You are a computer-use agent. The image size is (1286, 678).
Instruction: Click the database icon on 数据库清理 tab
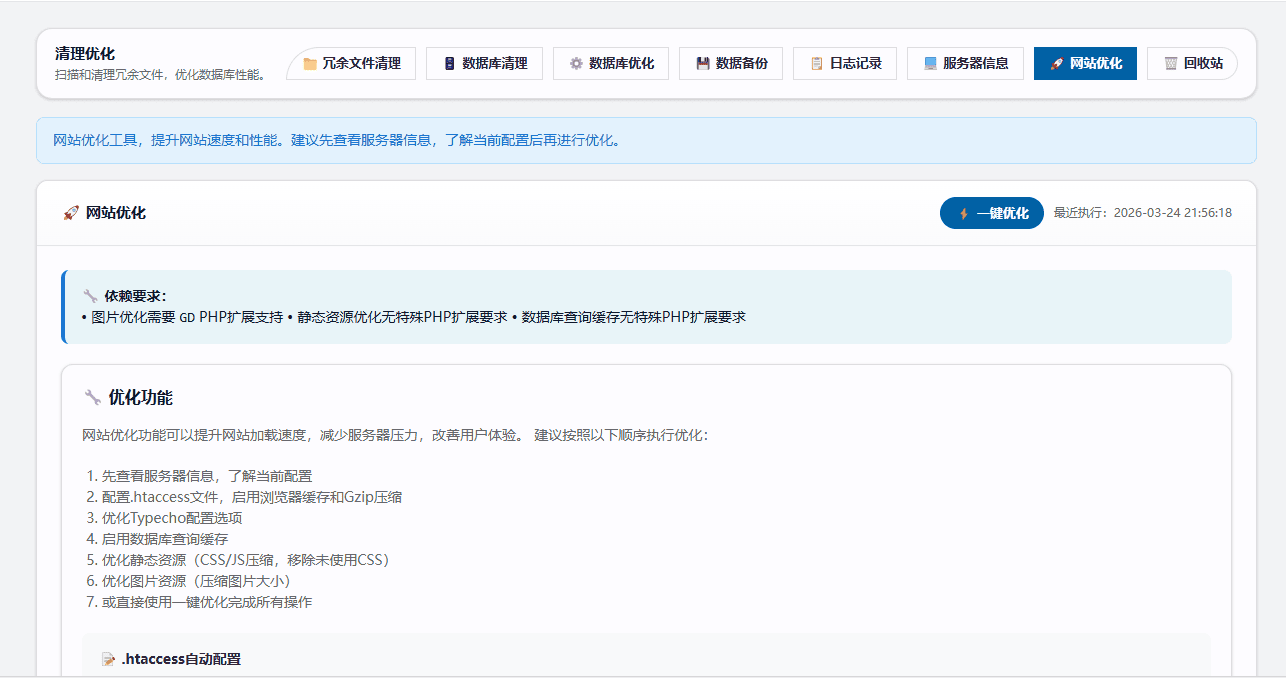click(450, 64)
